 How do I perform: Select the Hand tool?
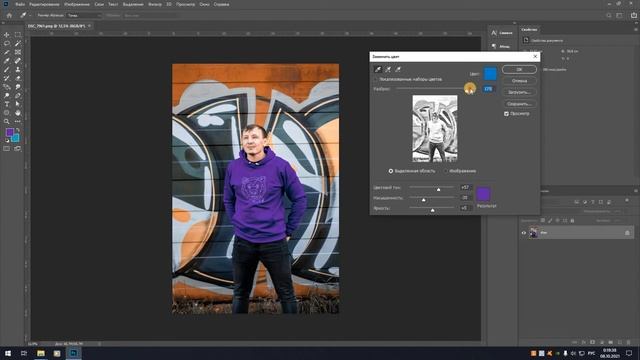tap(18, 113)
